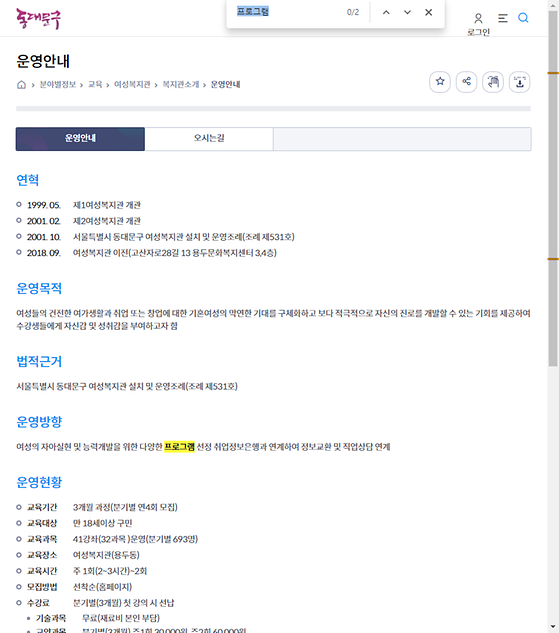559x633 pixels.
Task: Close the find-in-page bar
Action: pyautogui.click(x=429, y=13)
